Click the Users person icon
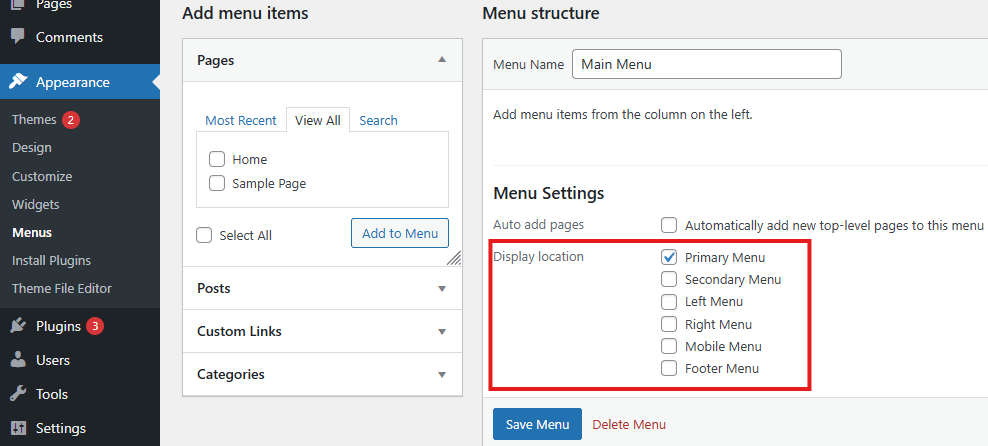 coord(18,360)
